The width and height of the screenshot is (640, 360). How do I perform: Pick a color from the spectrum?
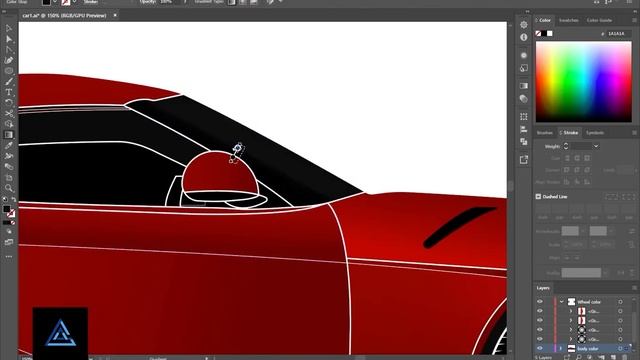pyautogui.click(x=584, y=82)
